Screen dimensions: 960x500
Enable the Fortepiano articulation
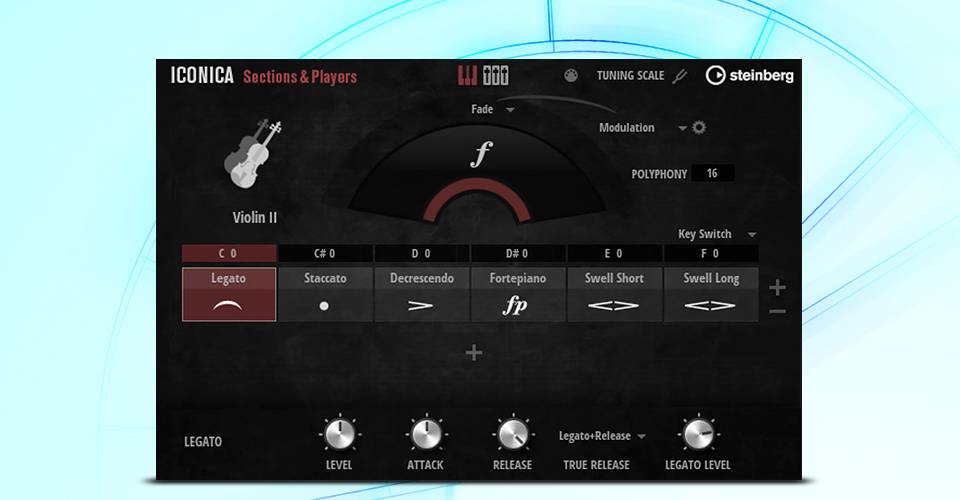tap(518, 294)
